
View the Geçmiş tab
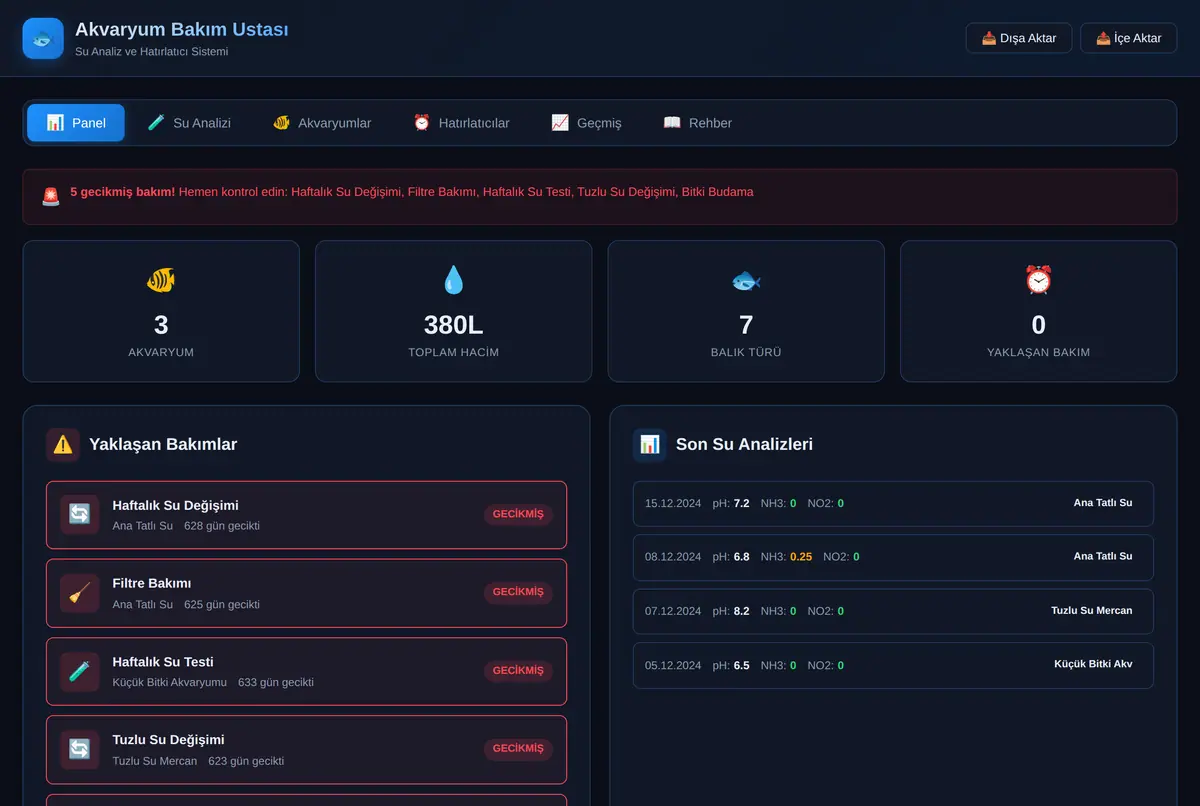click(x=586, y=123)
